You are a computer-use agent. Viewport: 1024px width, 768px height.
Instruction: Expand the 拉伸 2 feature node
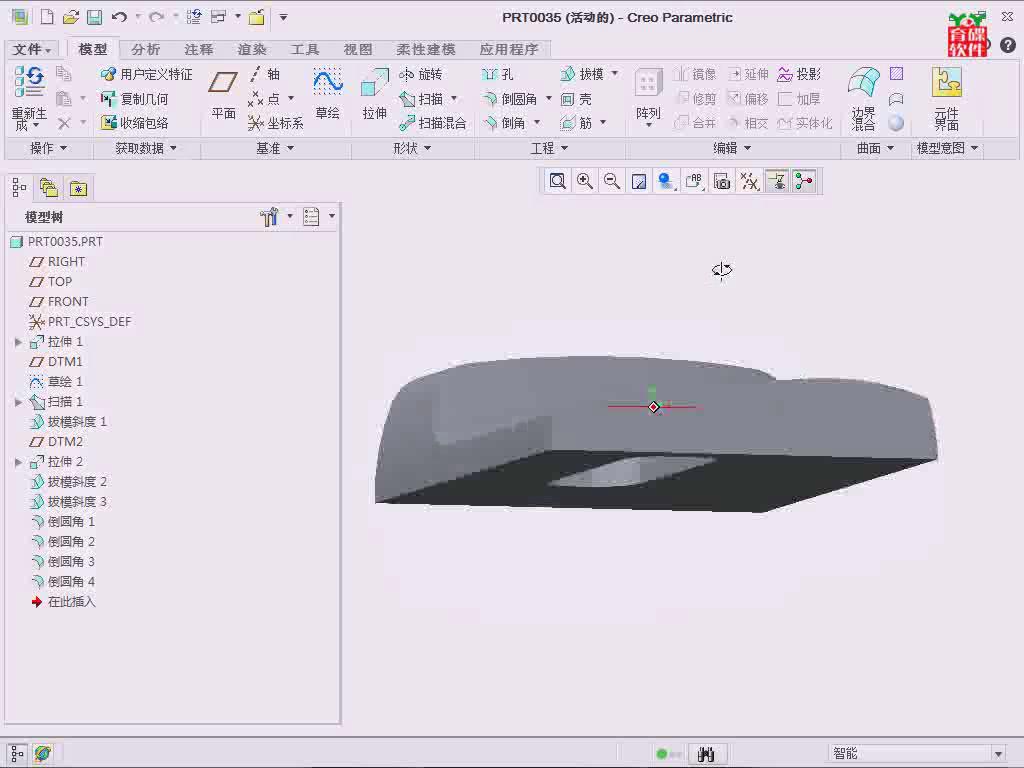(x=18, y=462)
